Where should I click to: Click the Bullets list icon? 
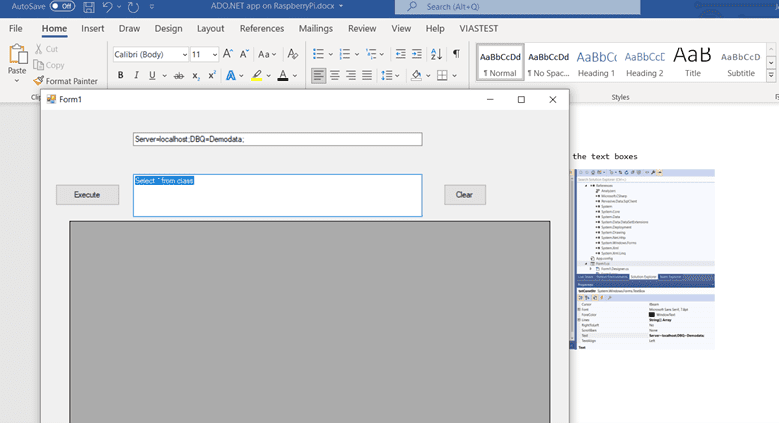click(318, 54)
